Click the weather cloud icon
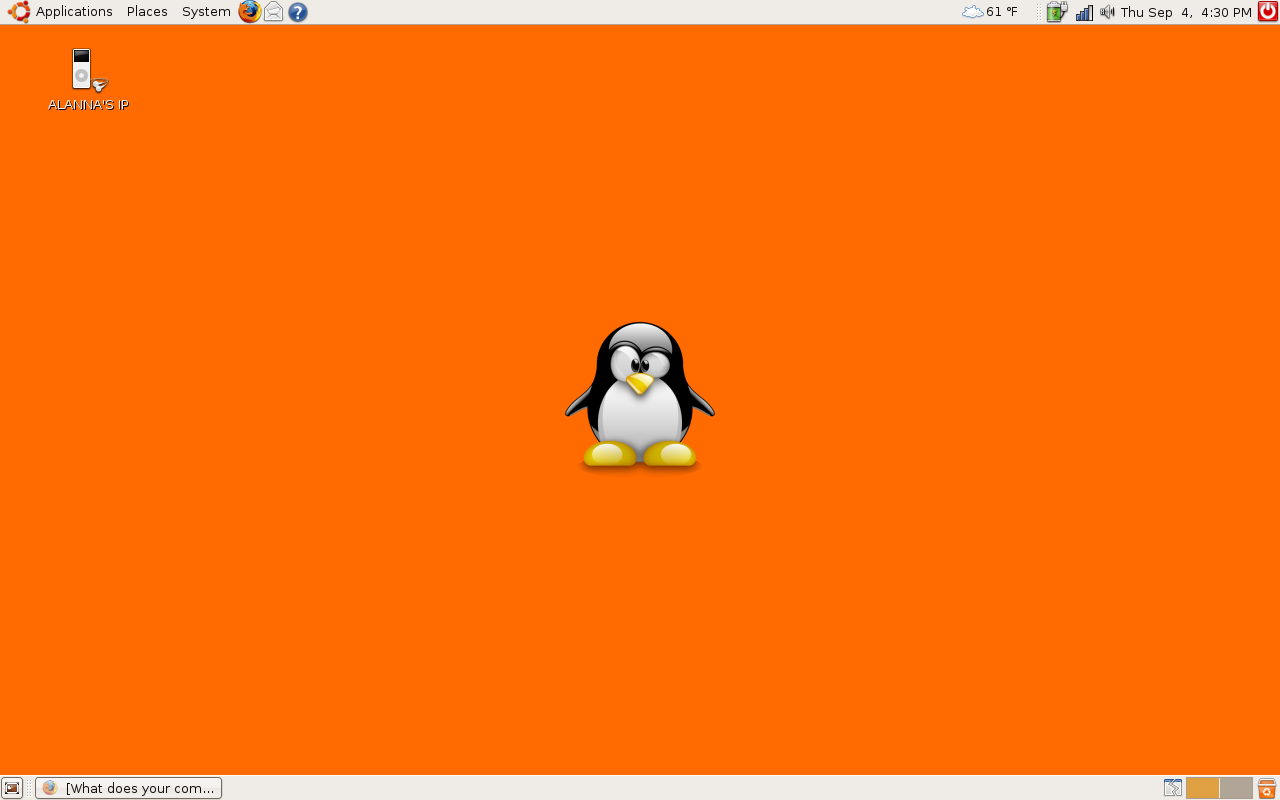Viewport: 1280px width, 800px height. [971, 11]
